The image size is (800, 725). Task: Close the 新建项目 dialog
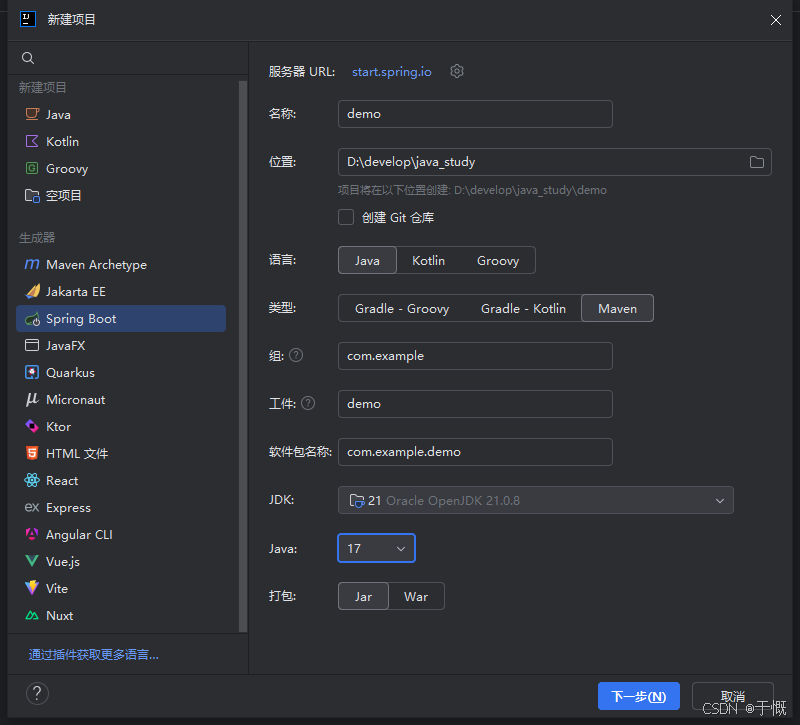[x=776, y=20]
